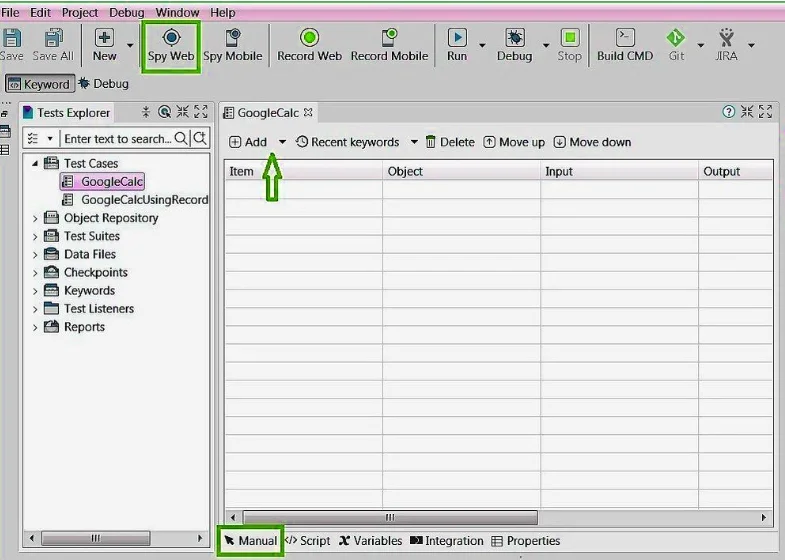The image size is (785, 560).
Task: Run the test with the Run button
Action: coord(457,38)
